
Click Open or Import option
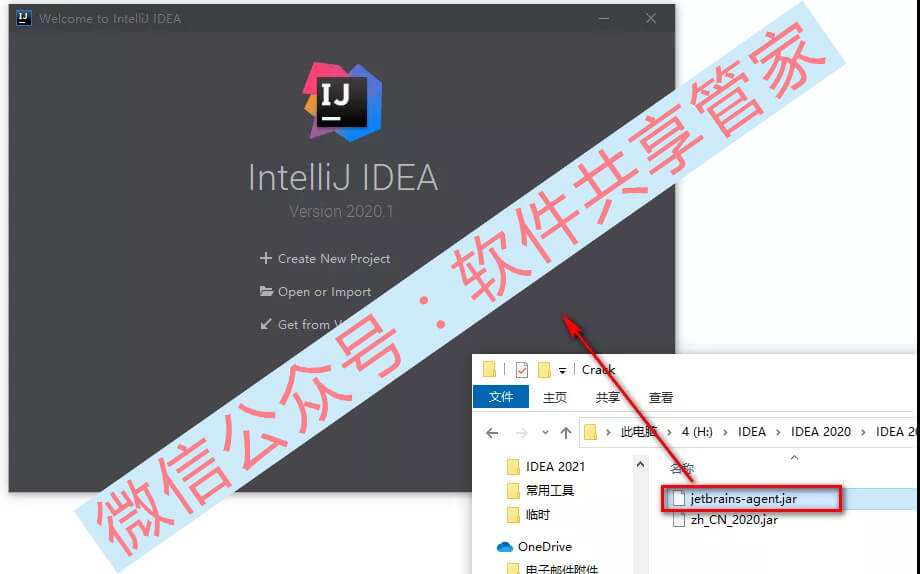pyautogui.click(x=324, y=292)
